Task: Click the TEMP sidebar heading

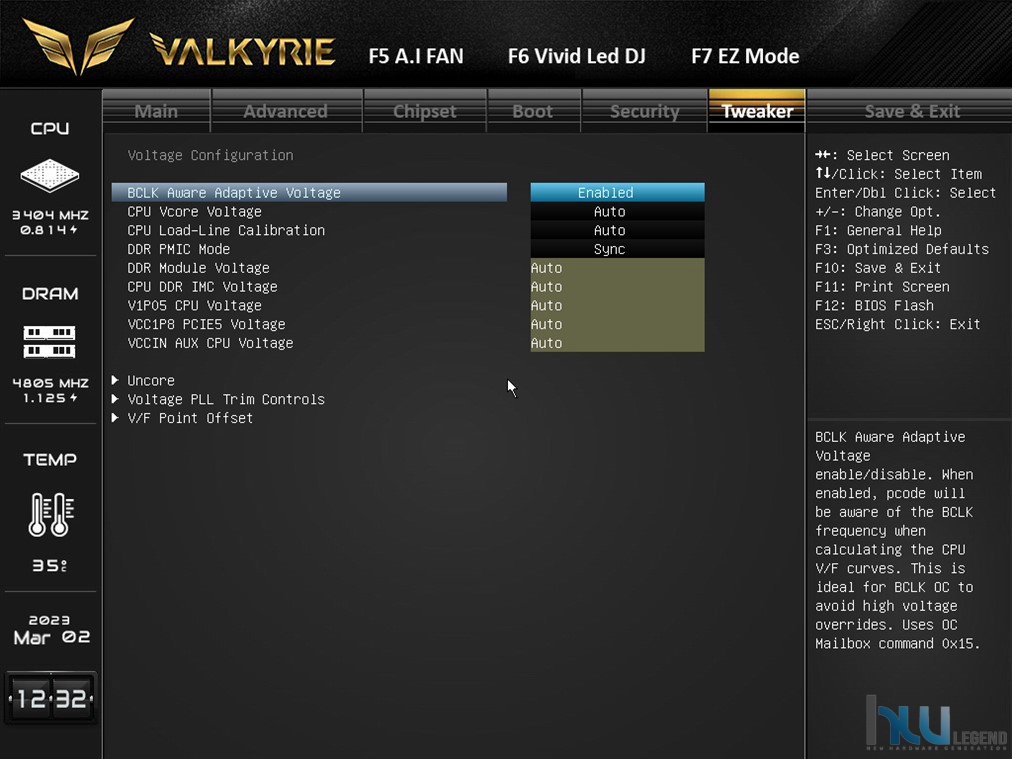Action: click(x=50, y=460)
